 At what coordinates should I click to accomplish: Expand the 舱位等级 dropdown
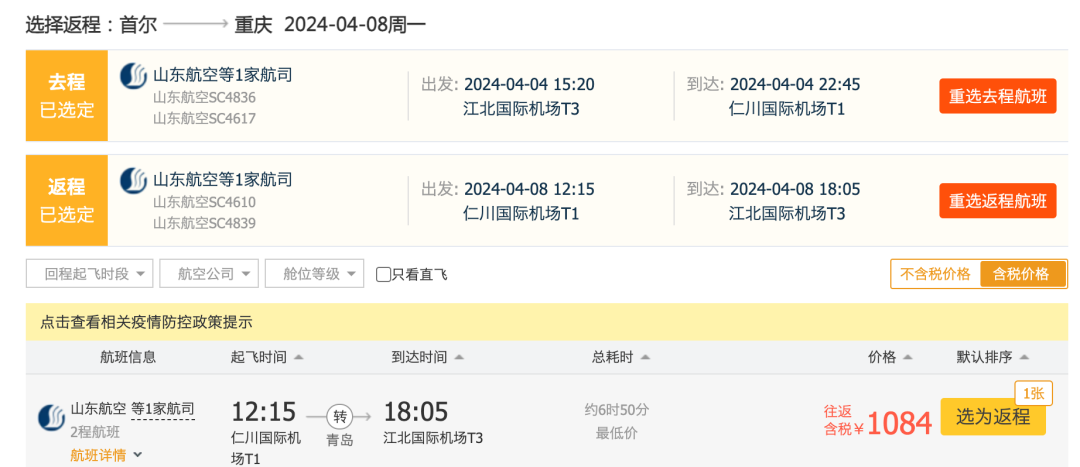[314, 274]
